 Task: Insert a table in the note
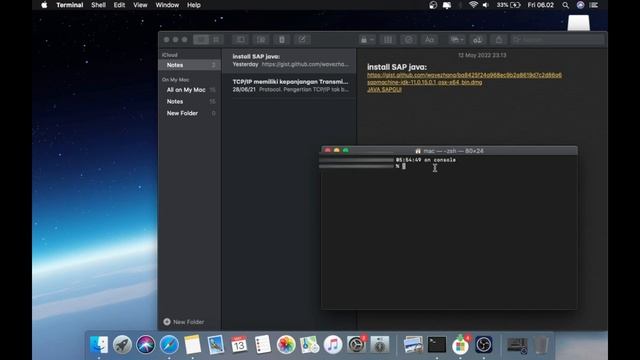388,40
